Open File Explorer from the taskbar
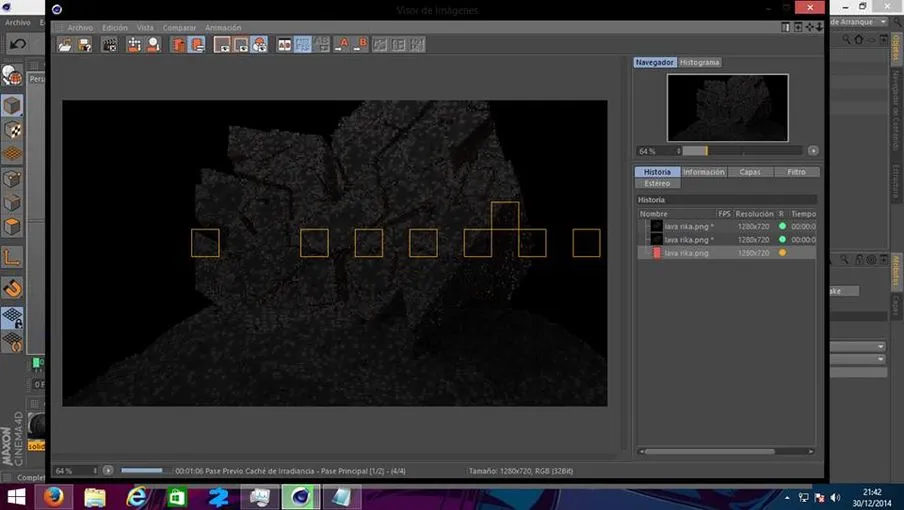Screen dimensions: 904x510 point(95,497)
